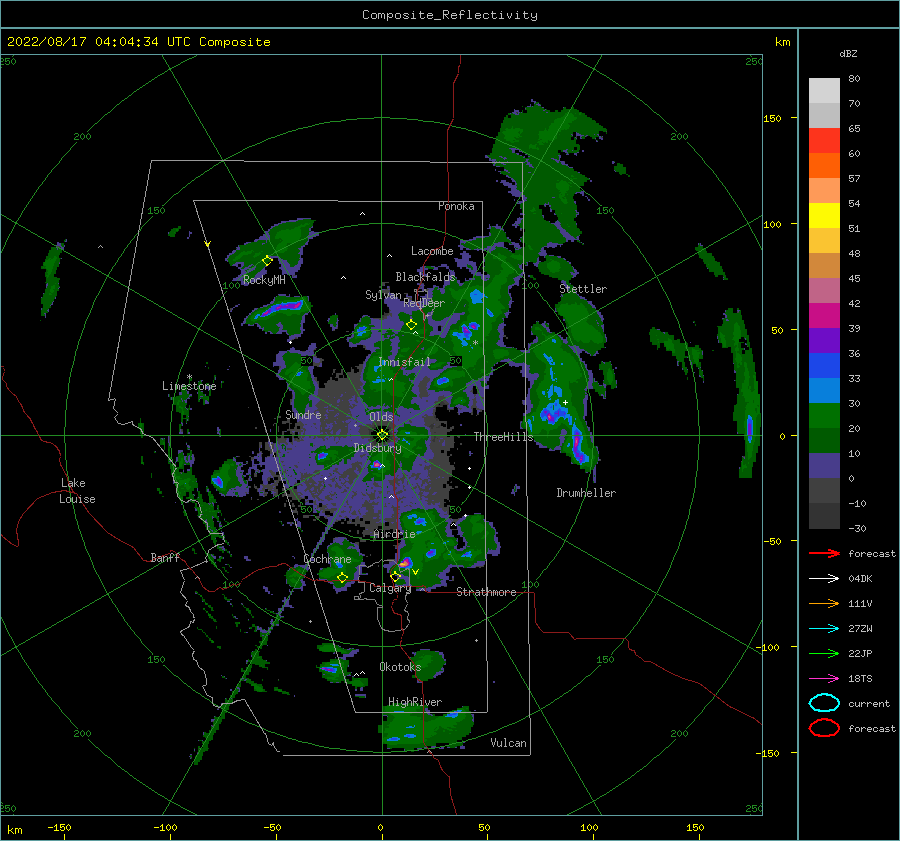Image resolution: width=900 pixels, height=841 pixels.
Task: Pick the light blue swatch between 33 and 30
Action: click(x=824, y=390)
